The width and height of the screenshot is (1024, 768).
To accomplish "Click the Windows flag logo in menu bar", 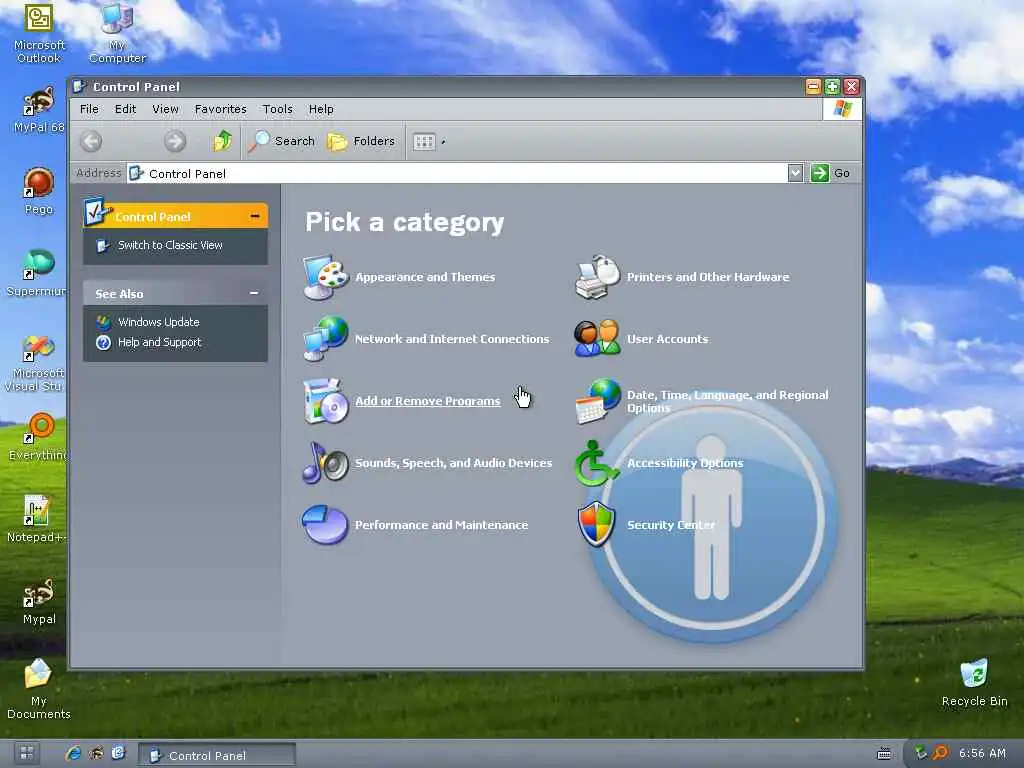I will [842, 108].
